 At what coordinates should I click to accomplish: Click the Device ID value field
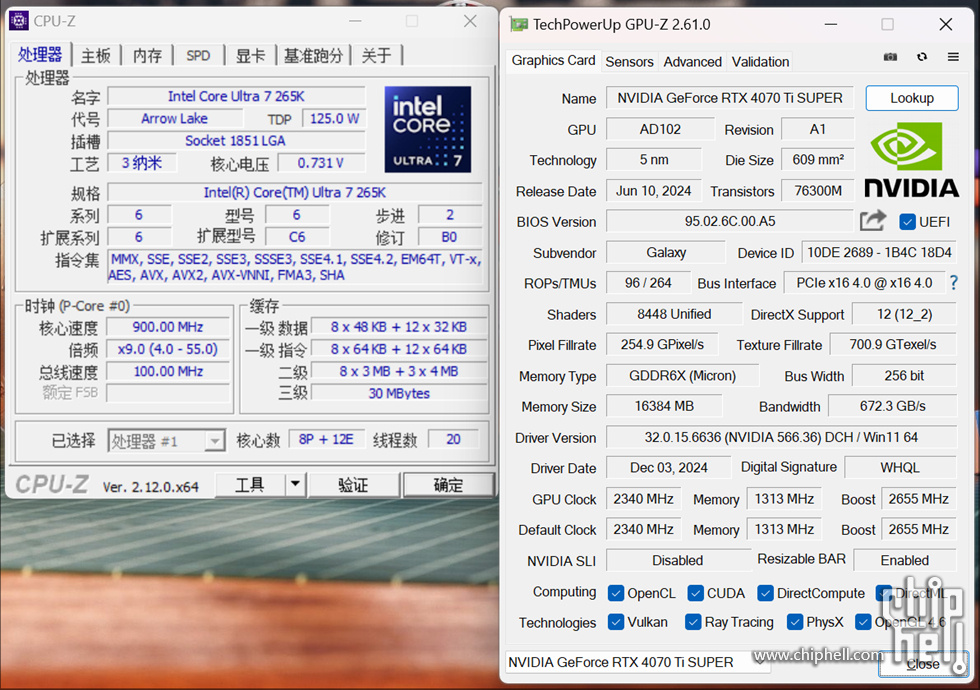pyautogui.click(x=879, y=252)
